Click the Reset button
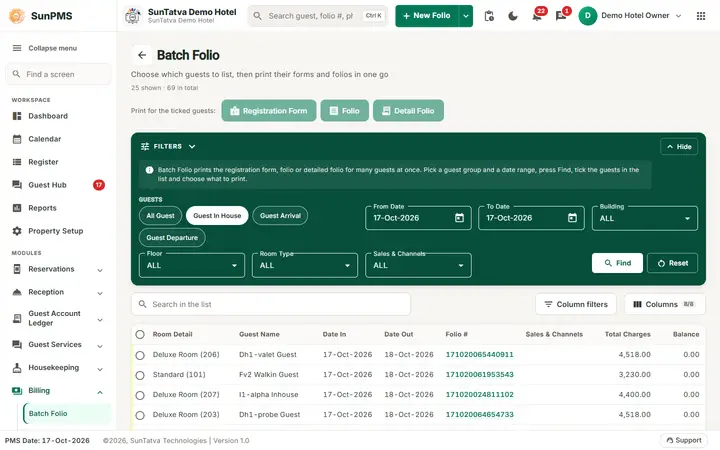Viewport: 720px width, 450px height. (x=672, y=263)
